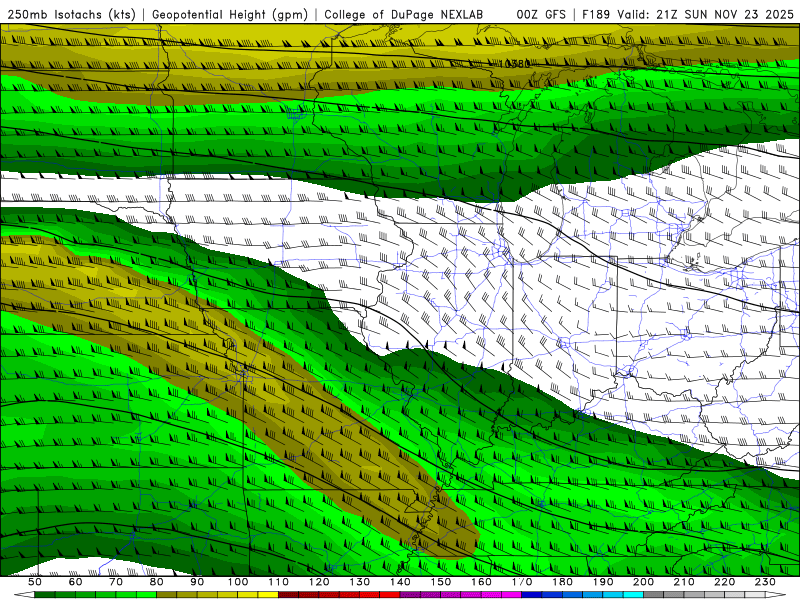This screenshot has width=800, height=600.
Task: Click the 'Geopotential Height (gpm)' header label
Action: click(x=230, y=15)
